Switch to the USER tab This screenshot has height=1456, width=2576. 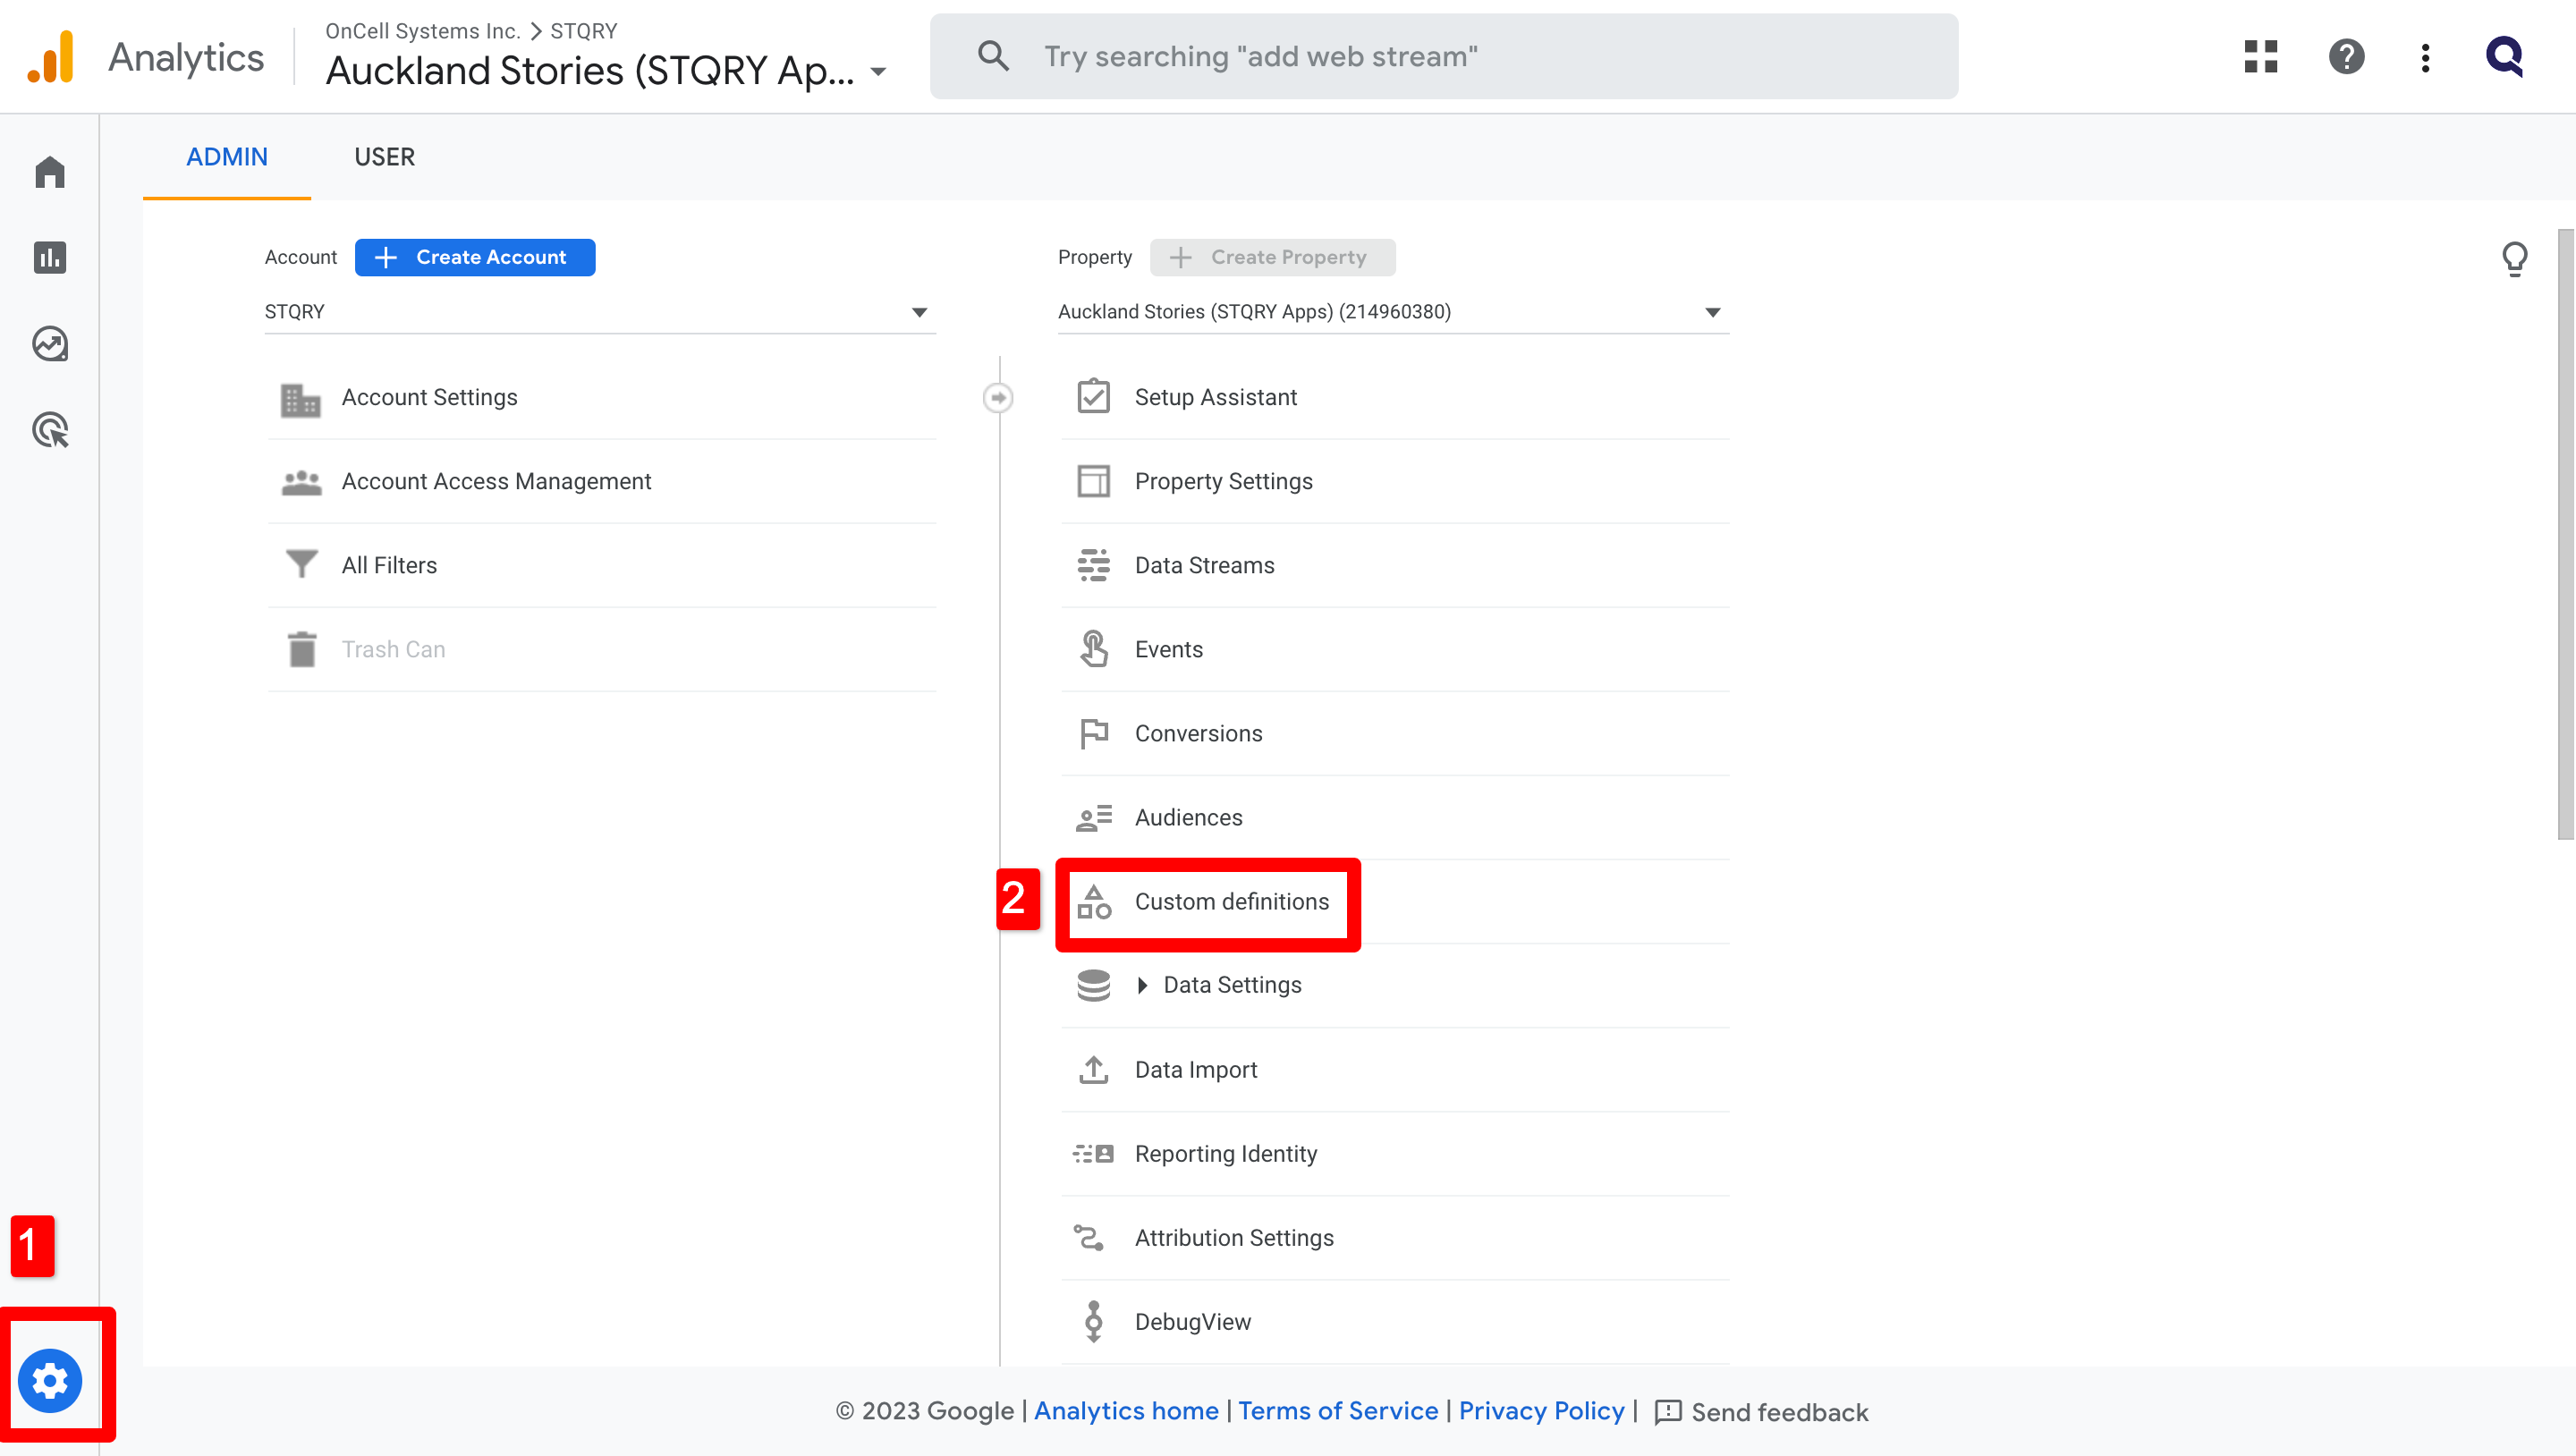[x=384, y=157]
